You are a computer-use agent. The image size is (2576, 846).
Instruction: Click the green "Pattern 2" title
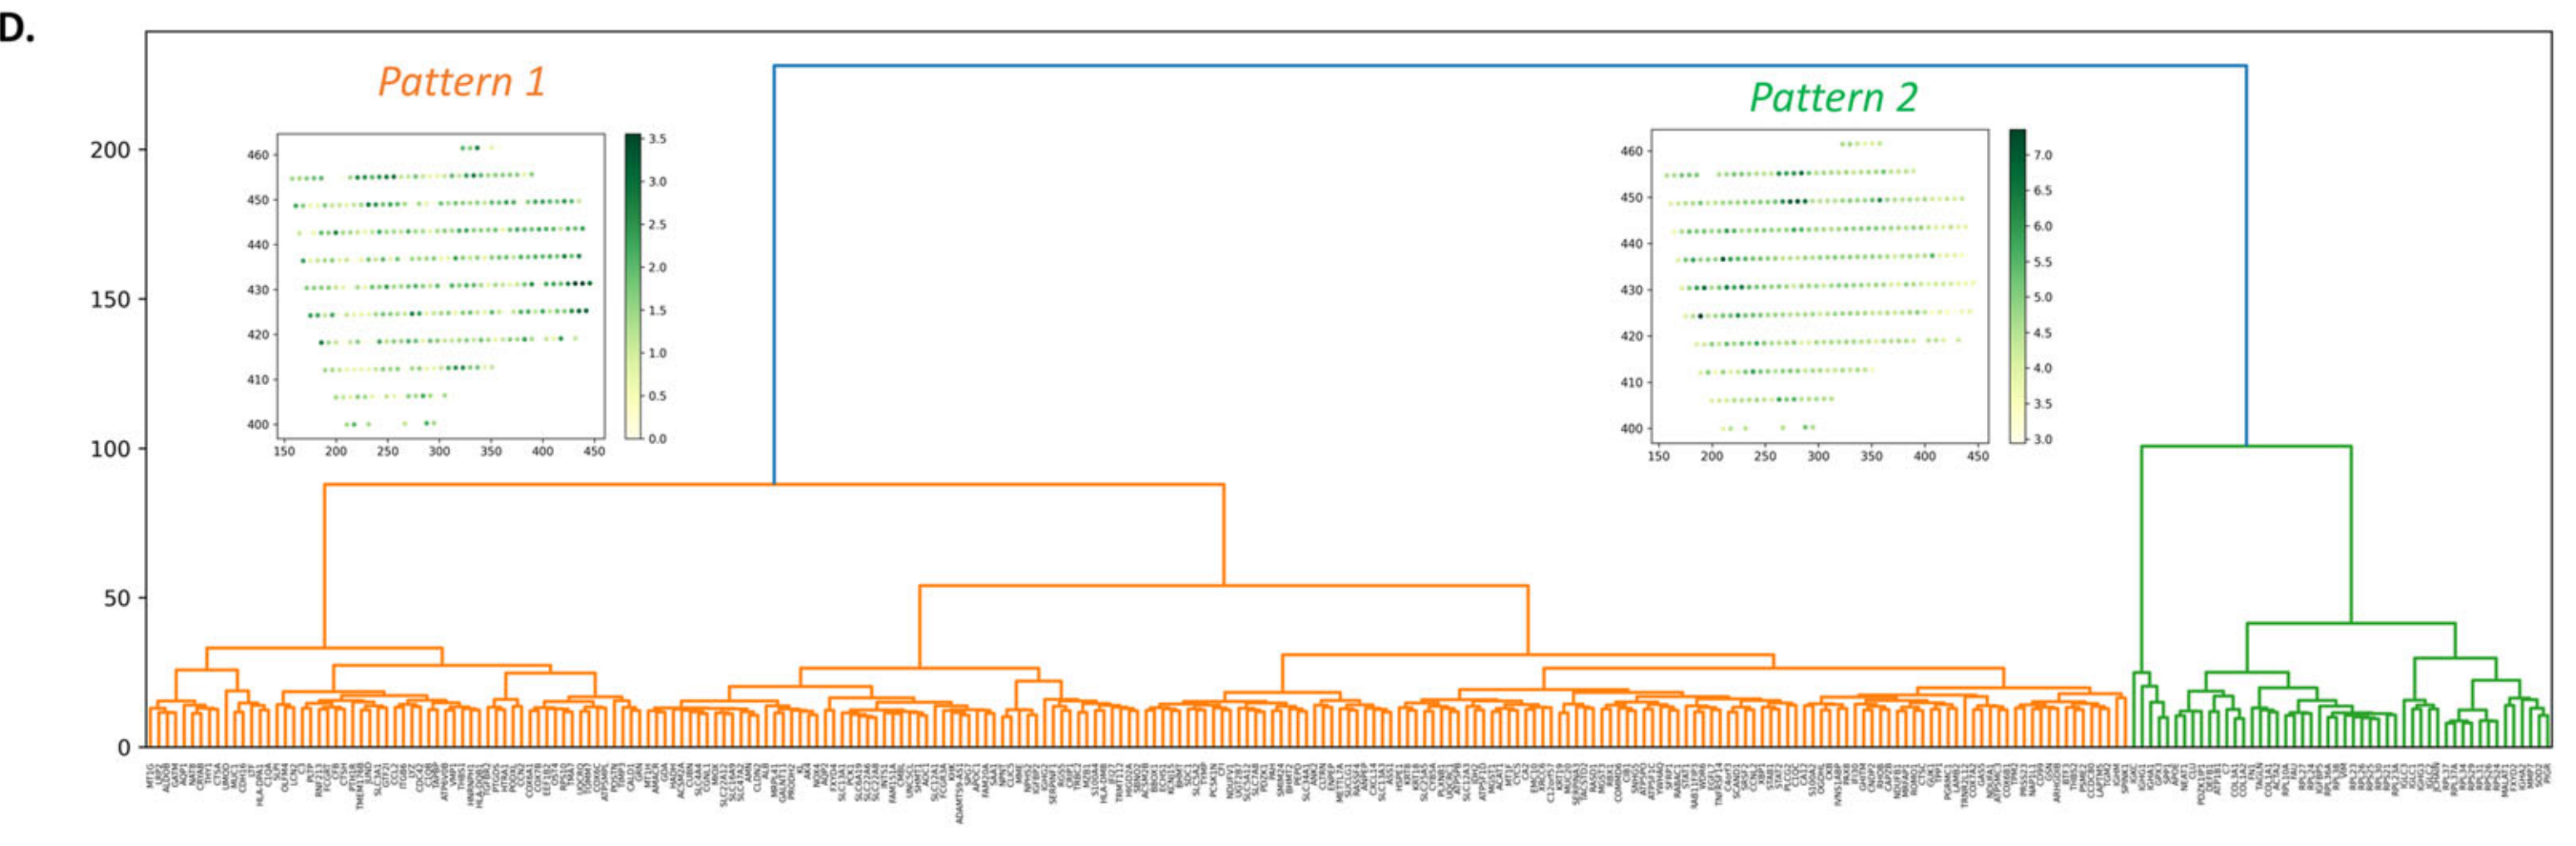point(1833,98)
